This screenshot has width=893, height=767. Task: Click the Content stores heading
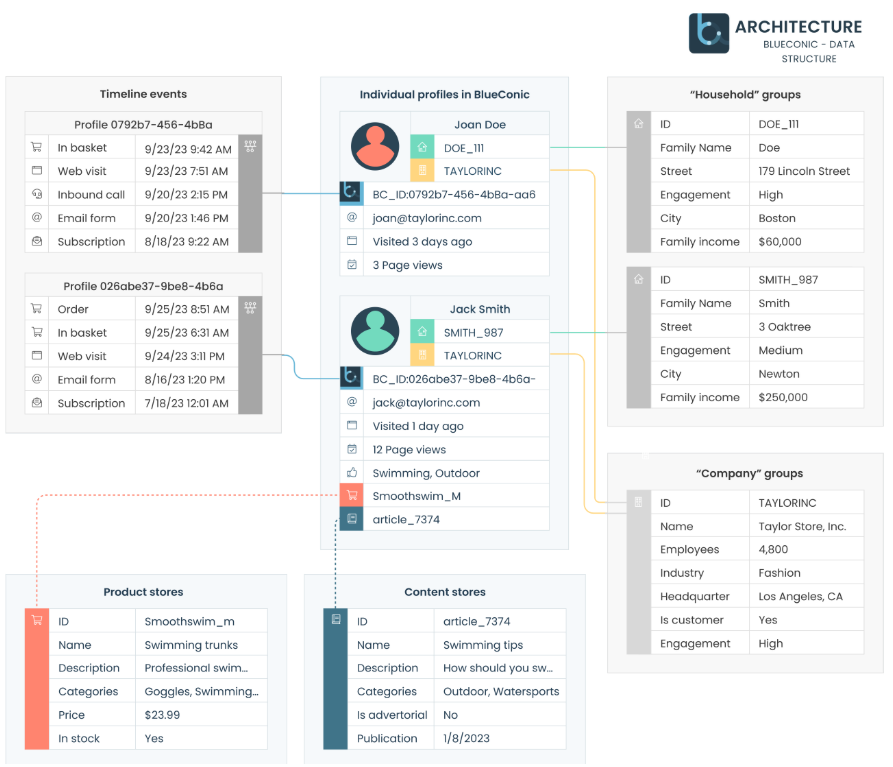445,592
